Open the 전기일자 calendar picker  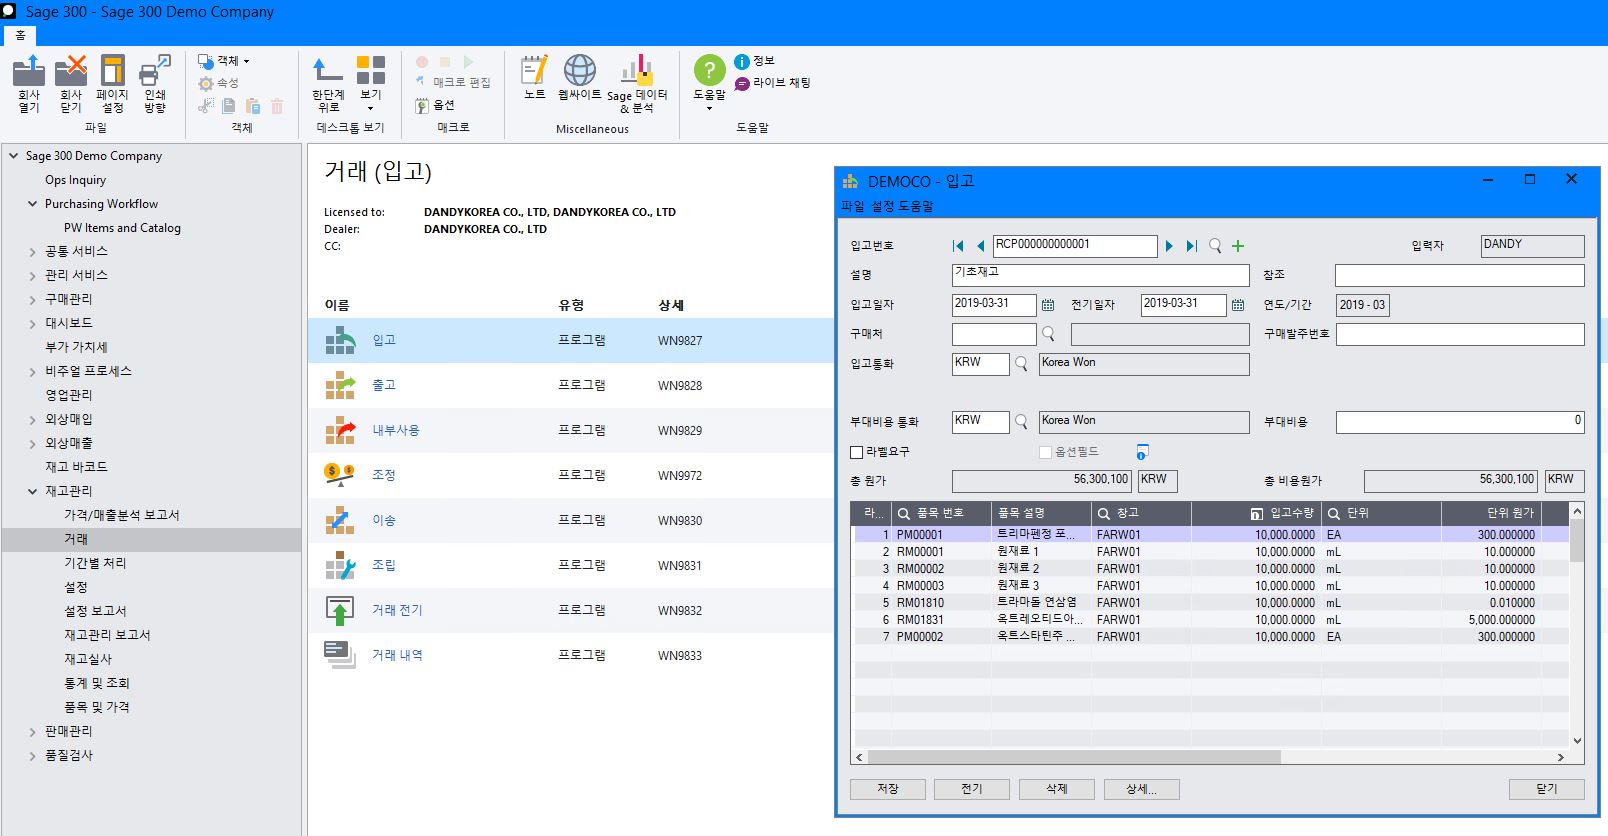pos(1238,305)
